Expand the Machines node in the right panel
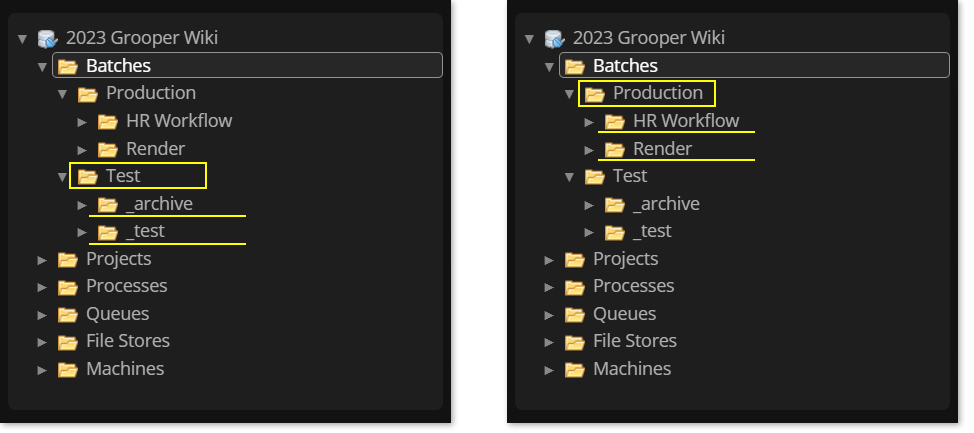Viewport: 974px width, 433px height. pyautogui.click(x=549, y=369)
